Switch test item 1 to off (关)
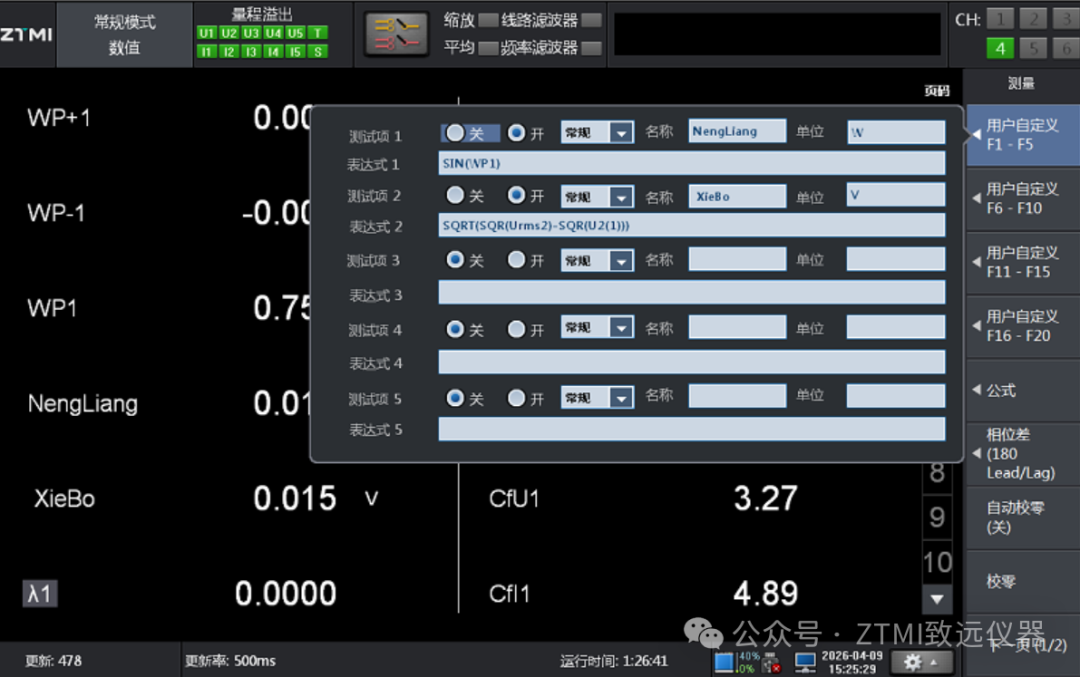 456,132
